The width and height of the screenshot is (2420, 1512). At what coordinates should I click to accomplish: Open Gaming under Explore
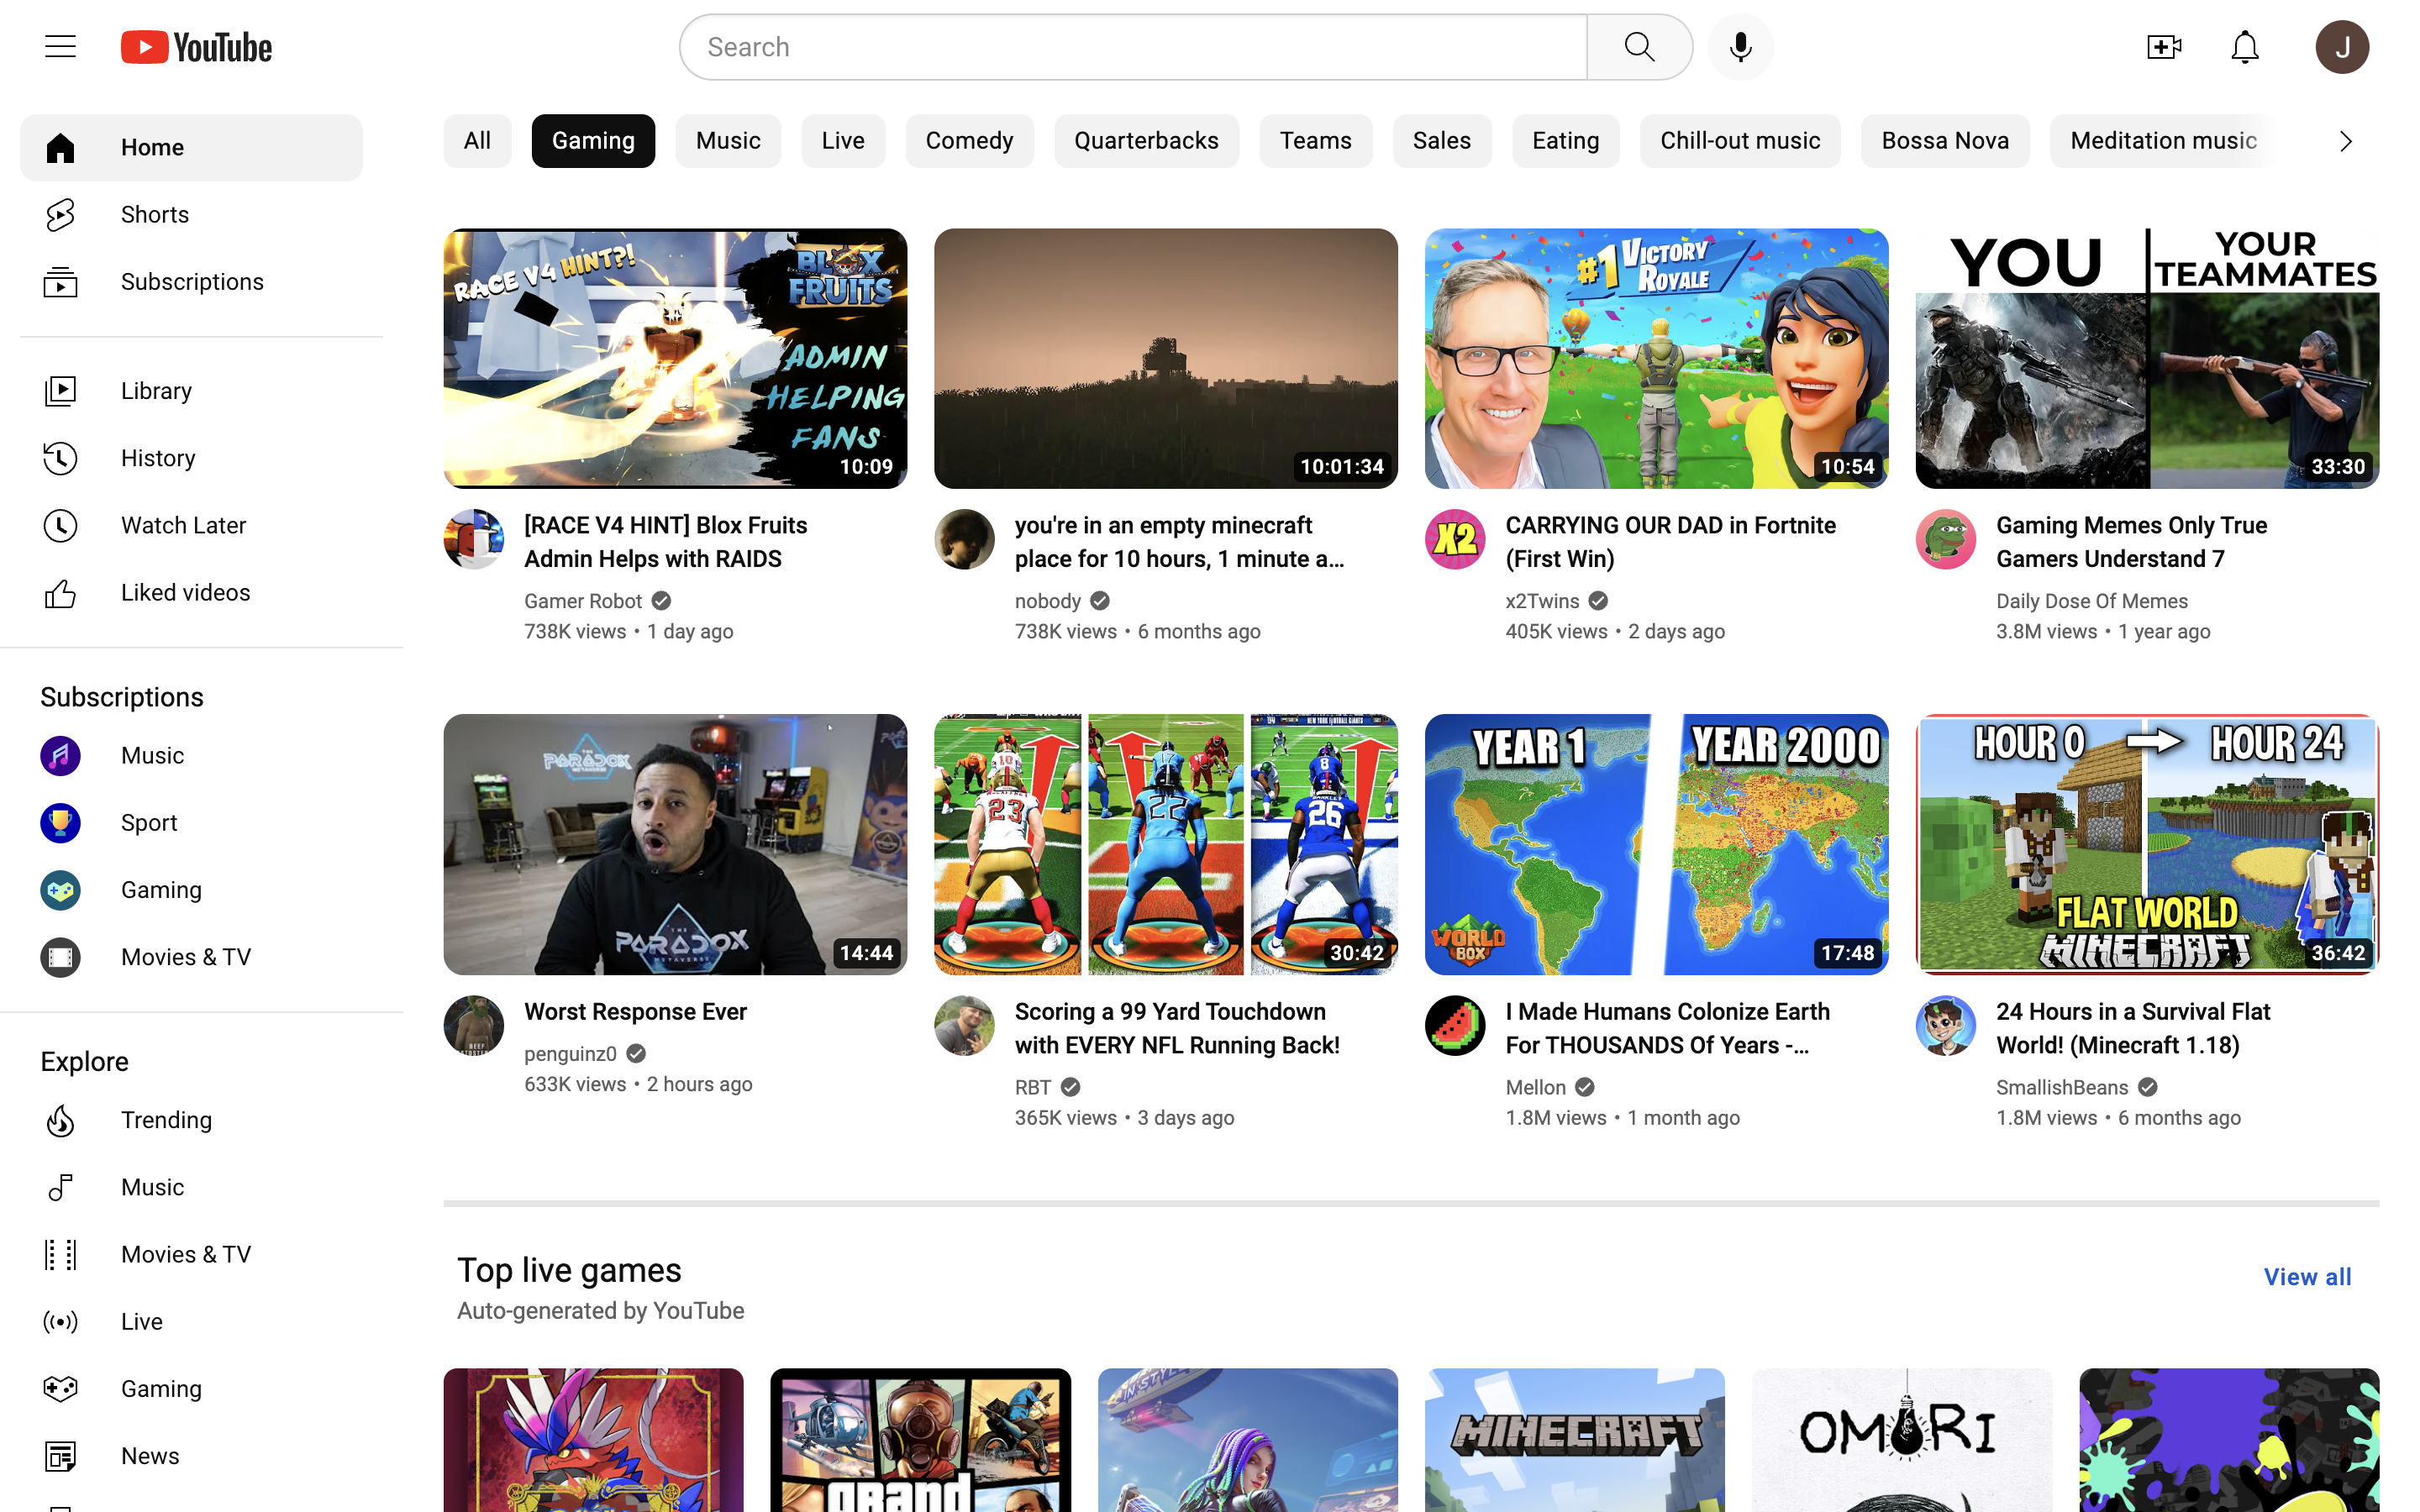click(x=191, y=1389)
